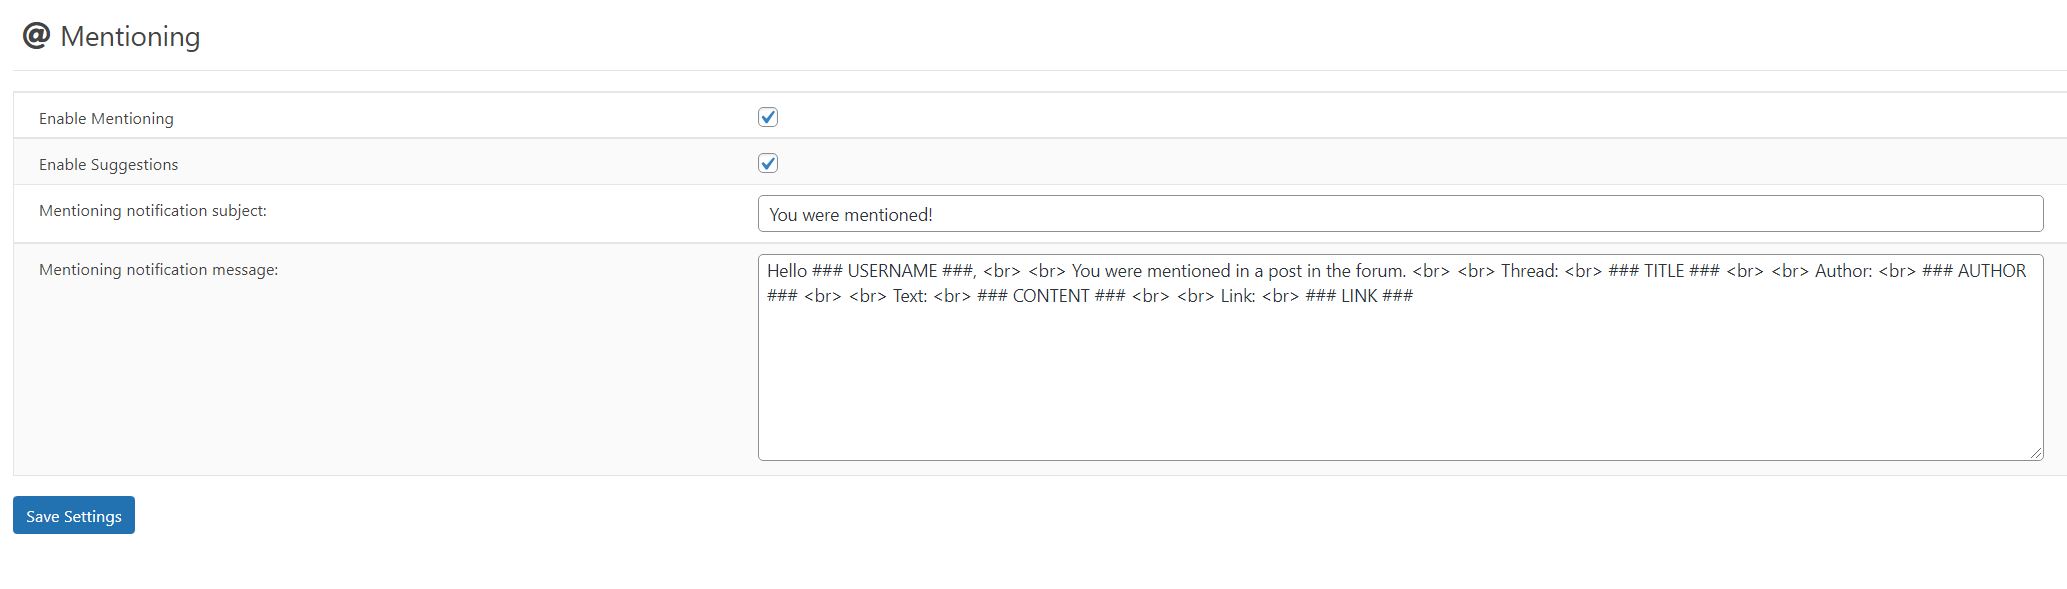Click the Mentioning page heading text
Screen dimensions: 2067x589
pos(130,37)
